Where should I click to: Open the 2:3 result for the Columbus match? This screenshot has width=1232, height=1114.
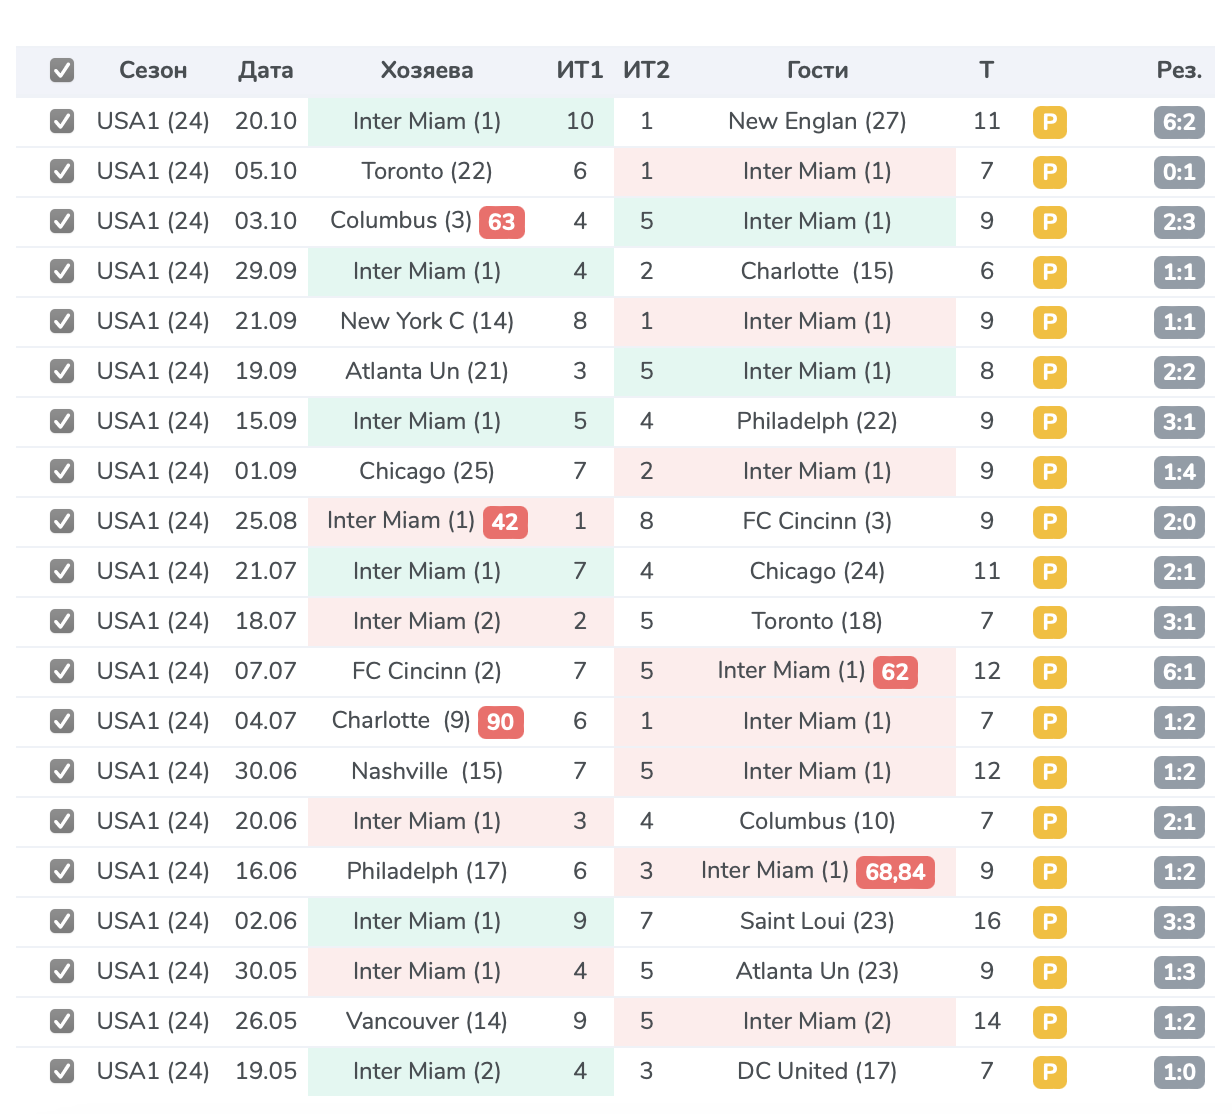tap(1179, 222)
